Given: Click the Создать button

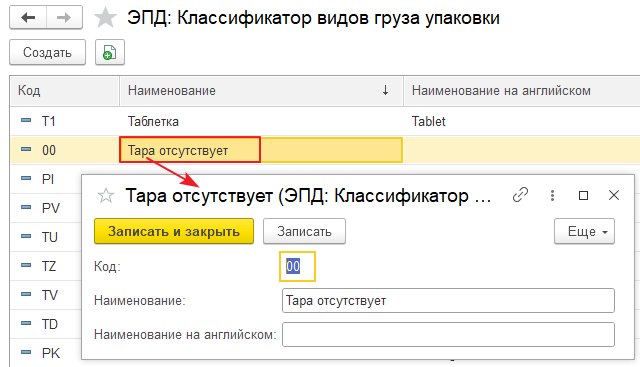Looking at the screenshot, I should tap(47, 52).
